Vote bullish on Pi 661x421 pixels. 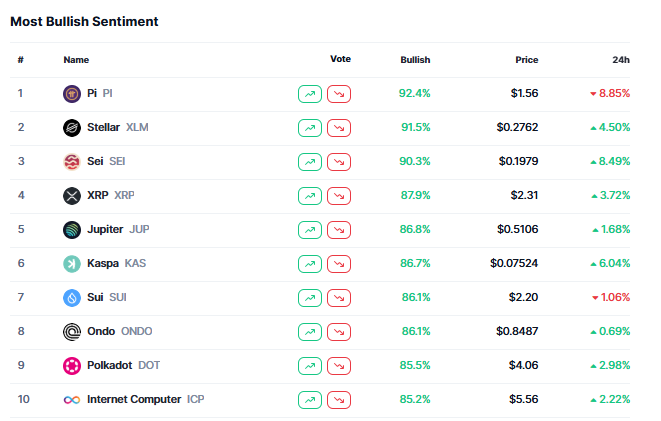pos(310,94)
